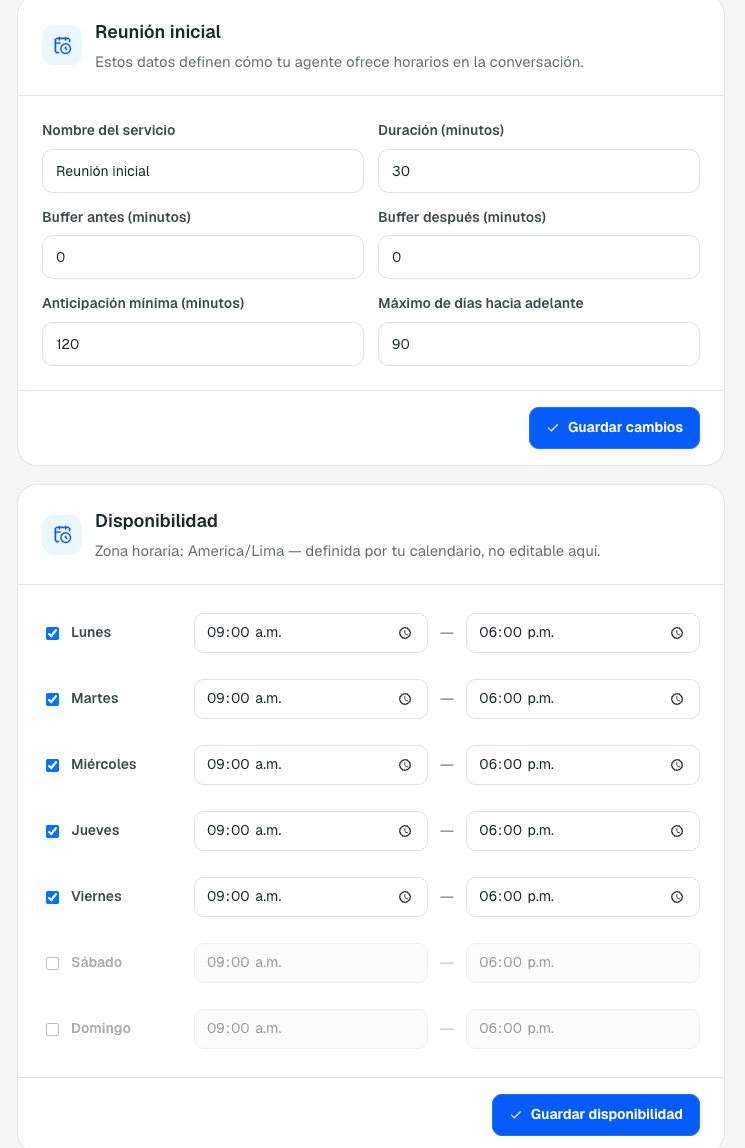Click the Disponibilidad section heading
The width and height of the screenshot is (745, 1148).
[157, 521]
